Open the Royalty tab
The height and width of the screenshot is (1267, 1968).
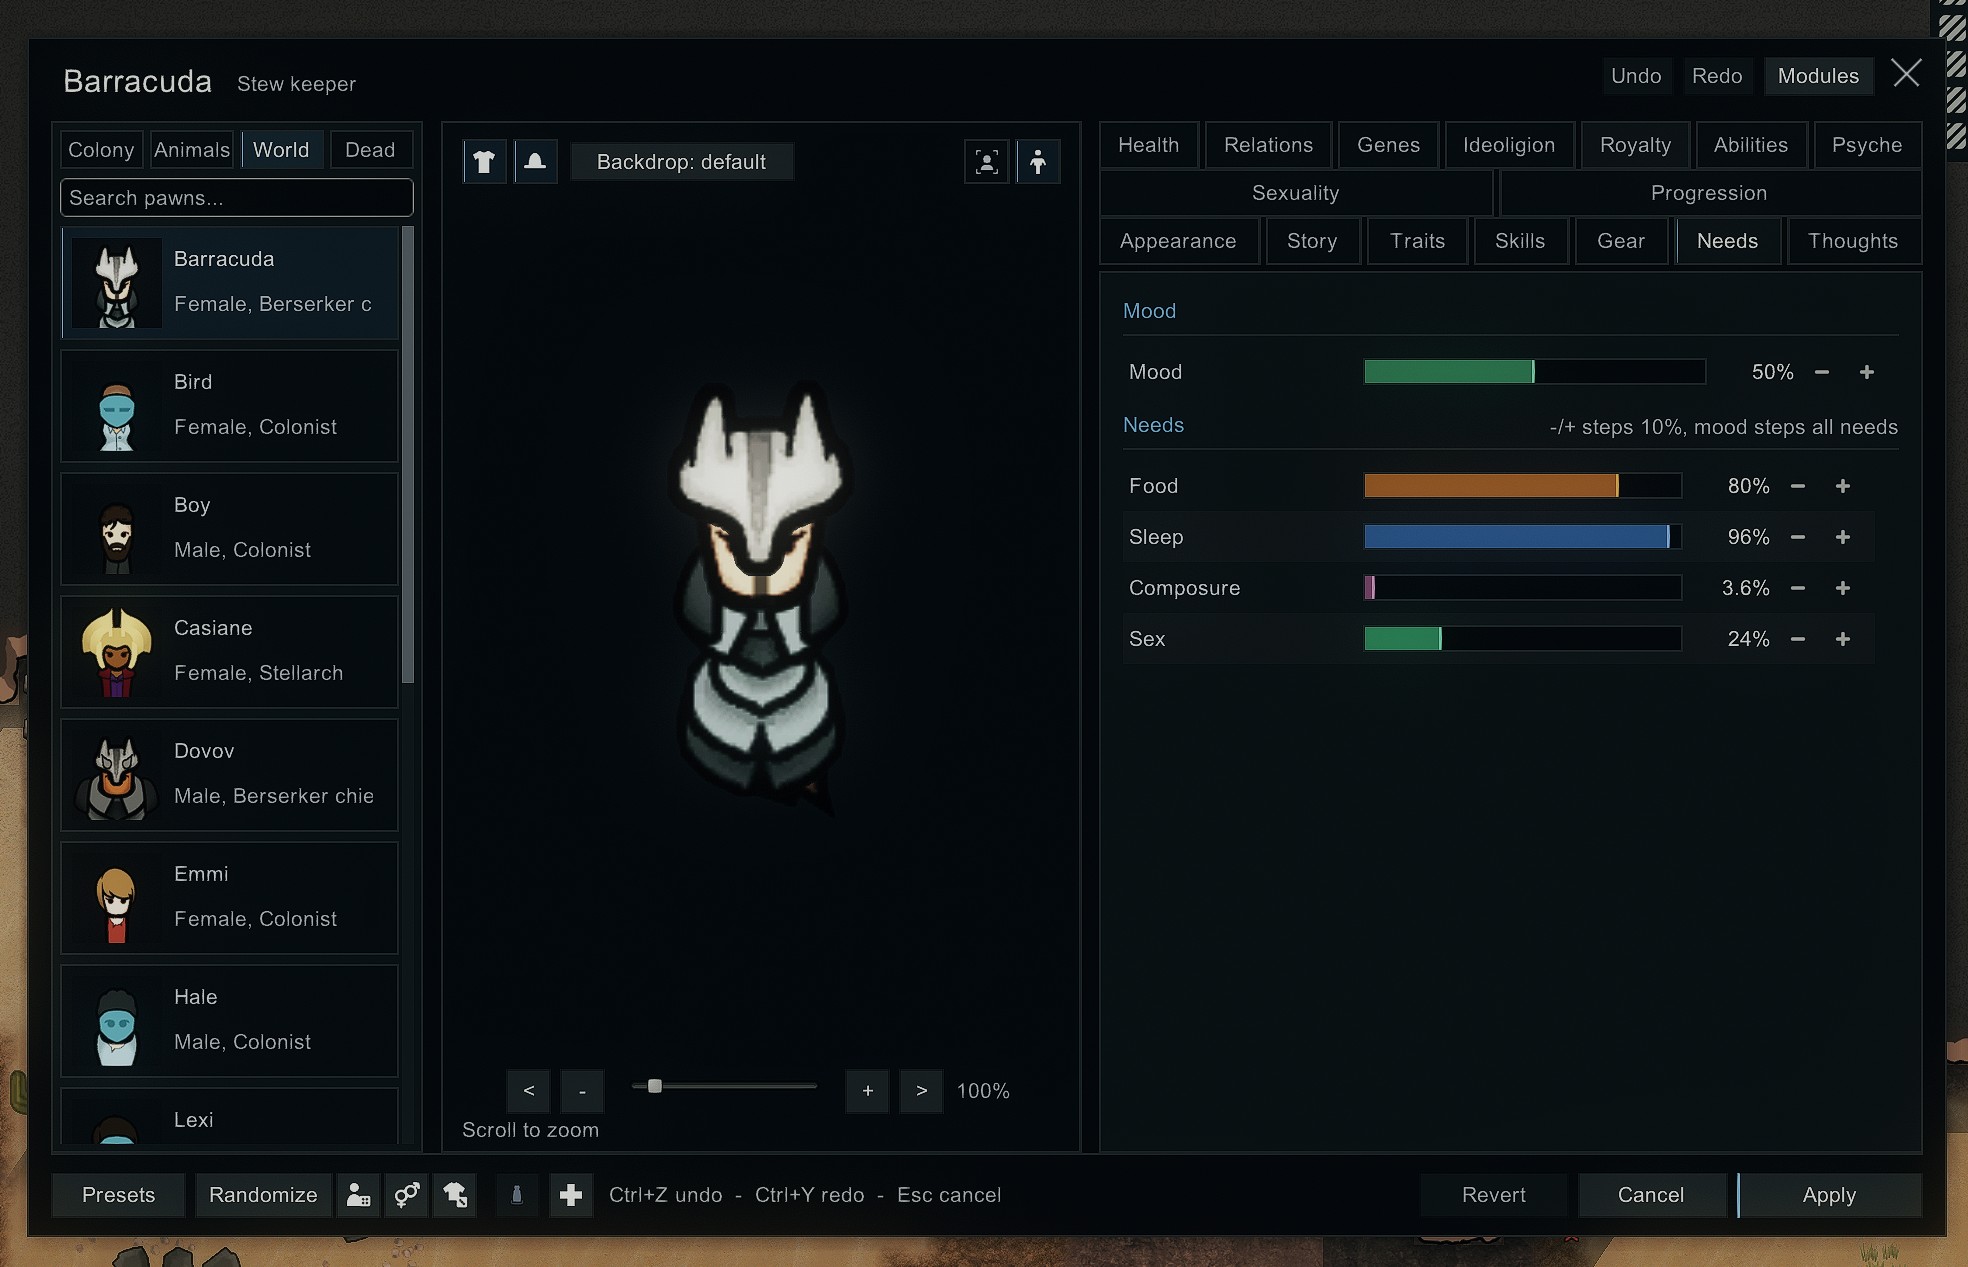[x=1635, y=145]
